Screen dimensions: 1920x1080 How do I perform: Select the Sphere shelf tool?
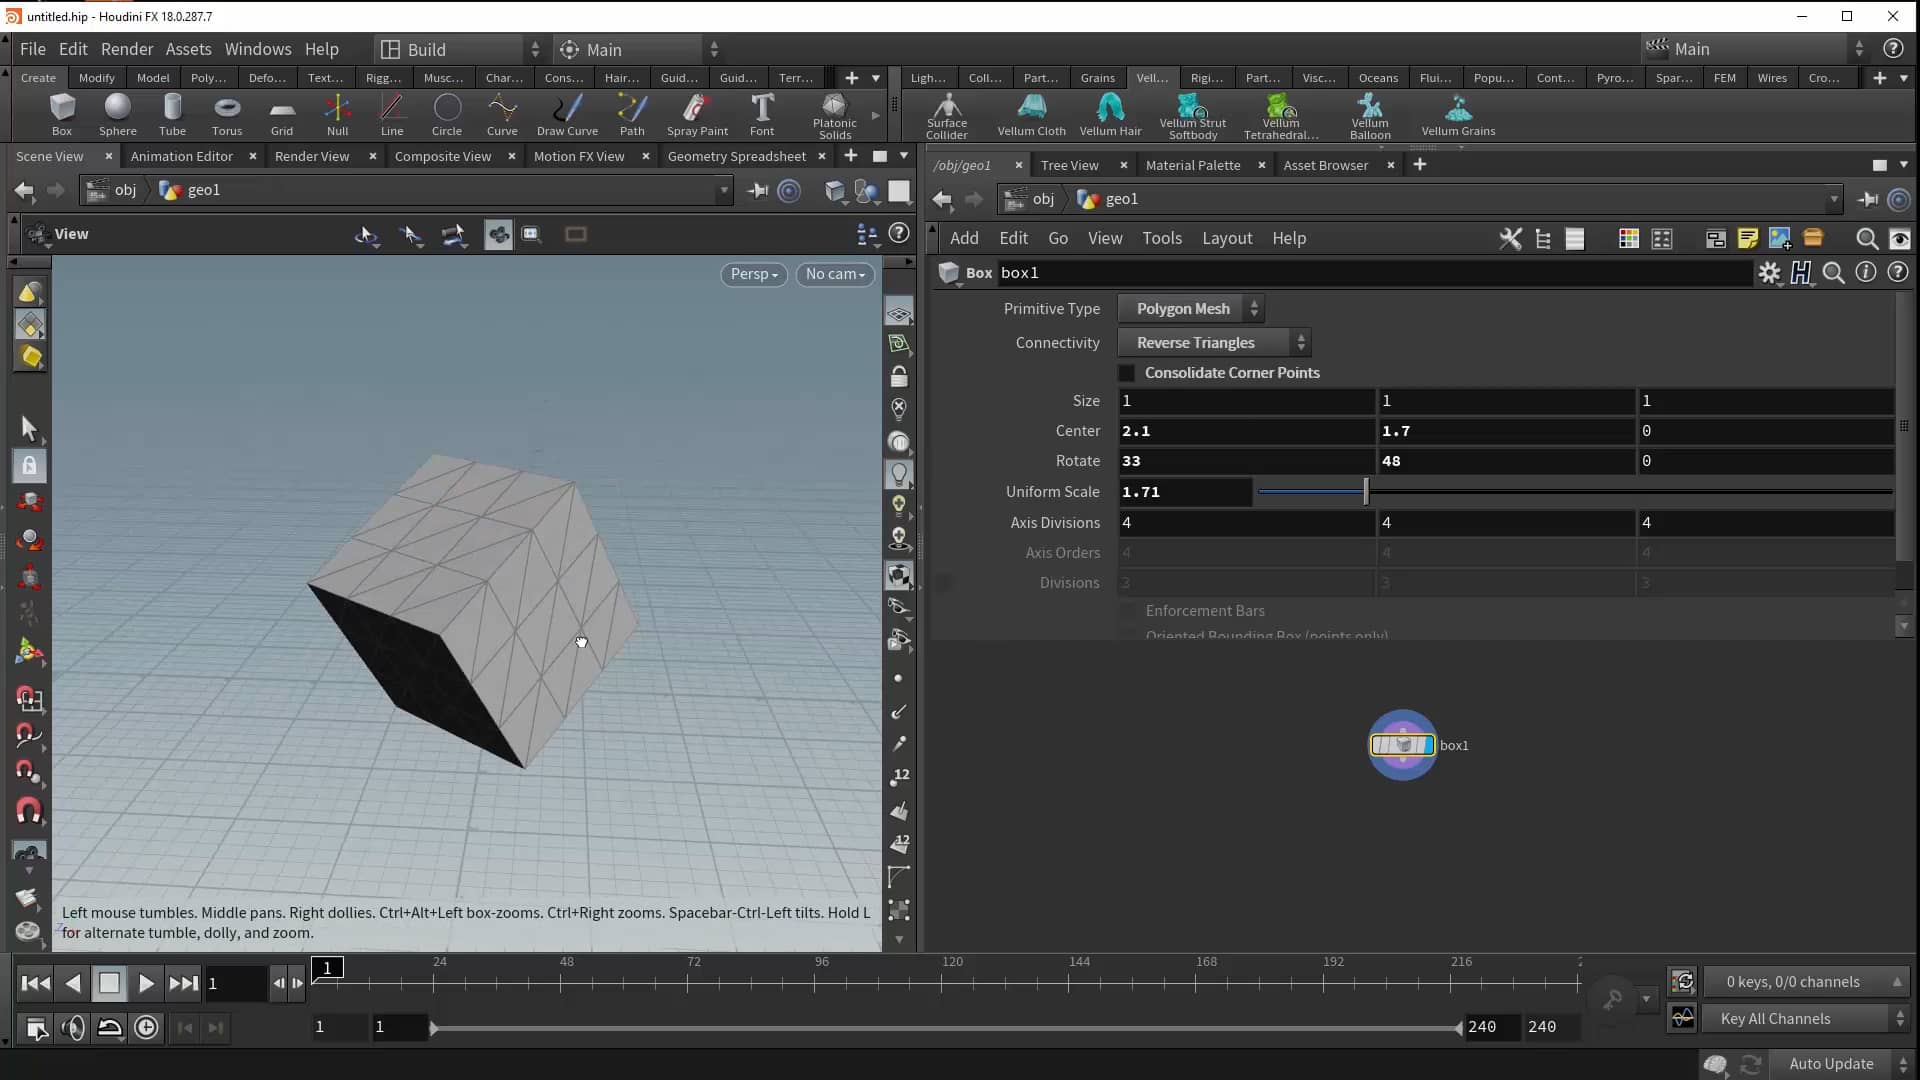click(117, 114)
